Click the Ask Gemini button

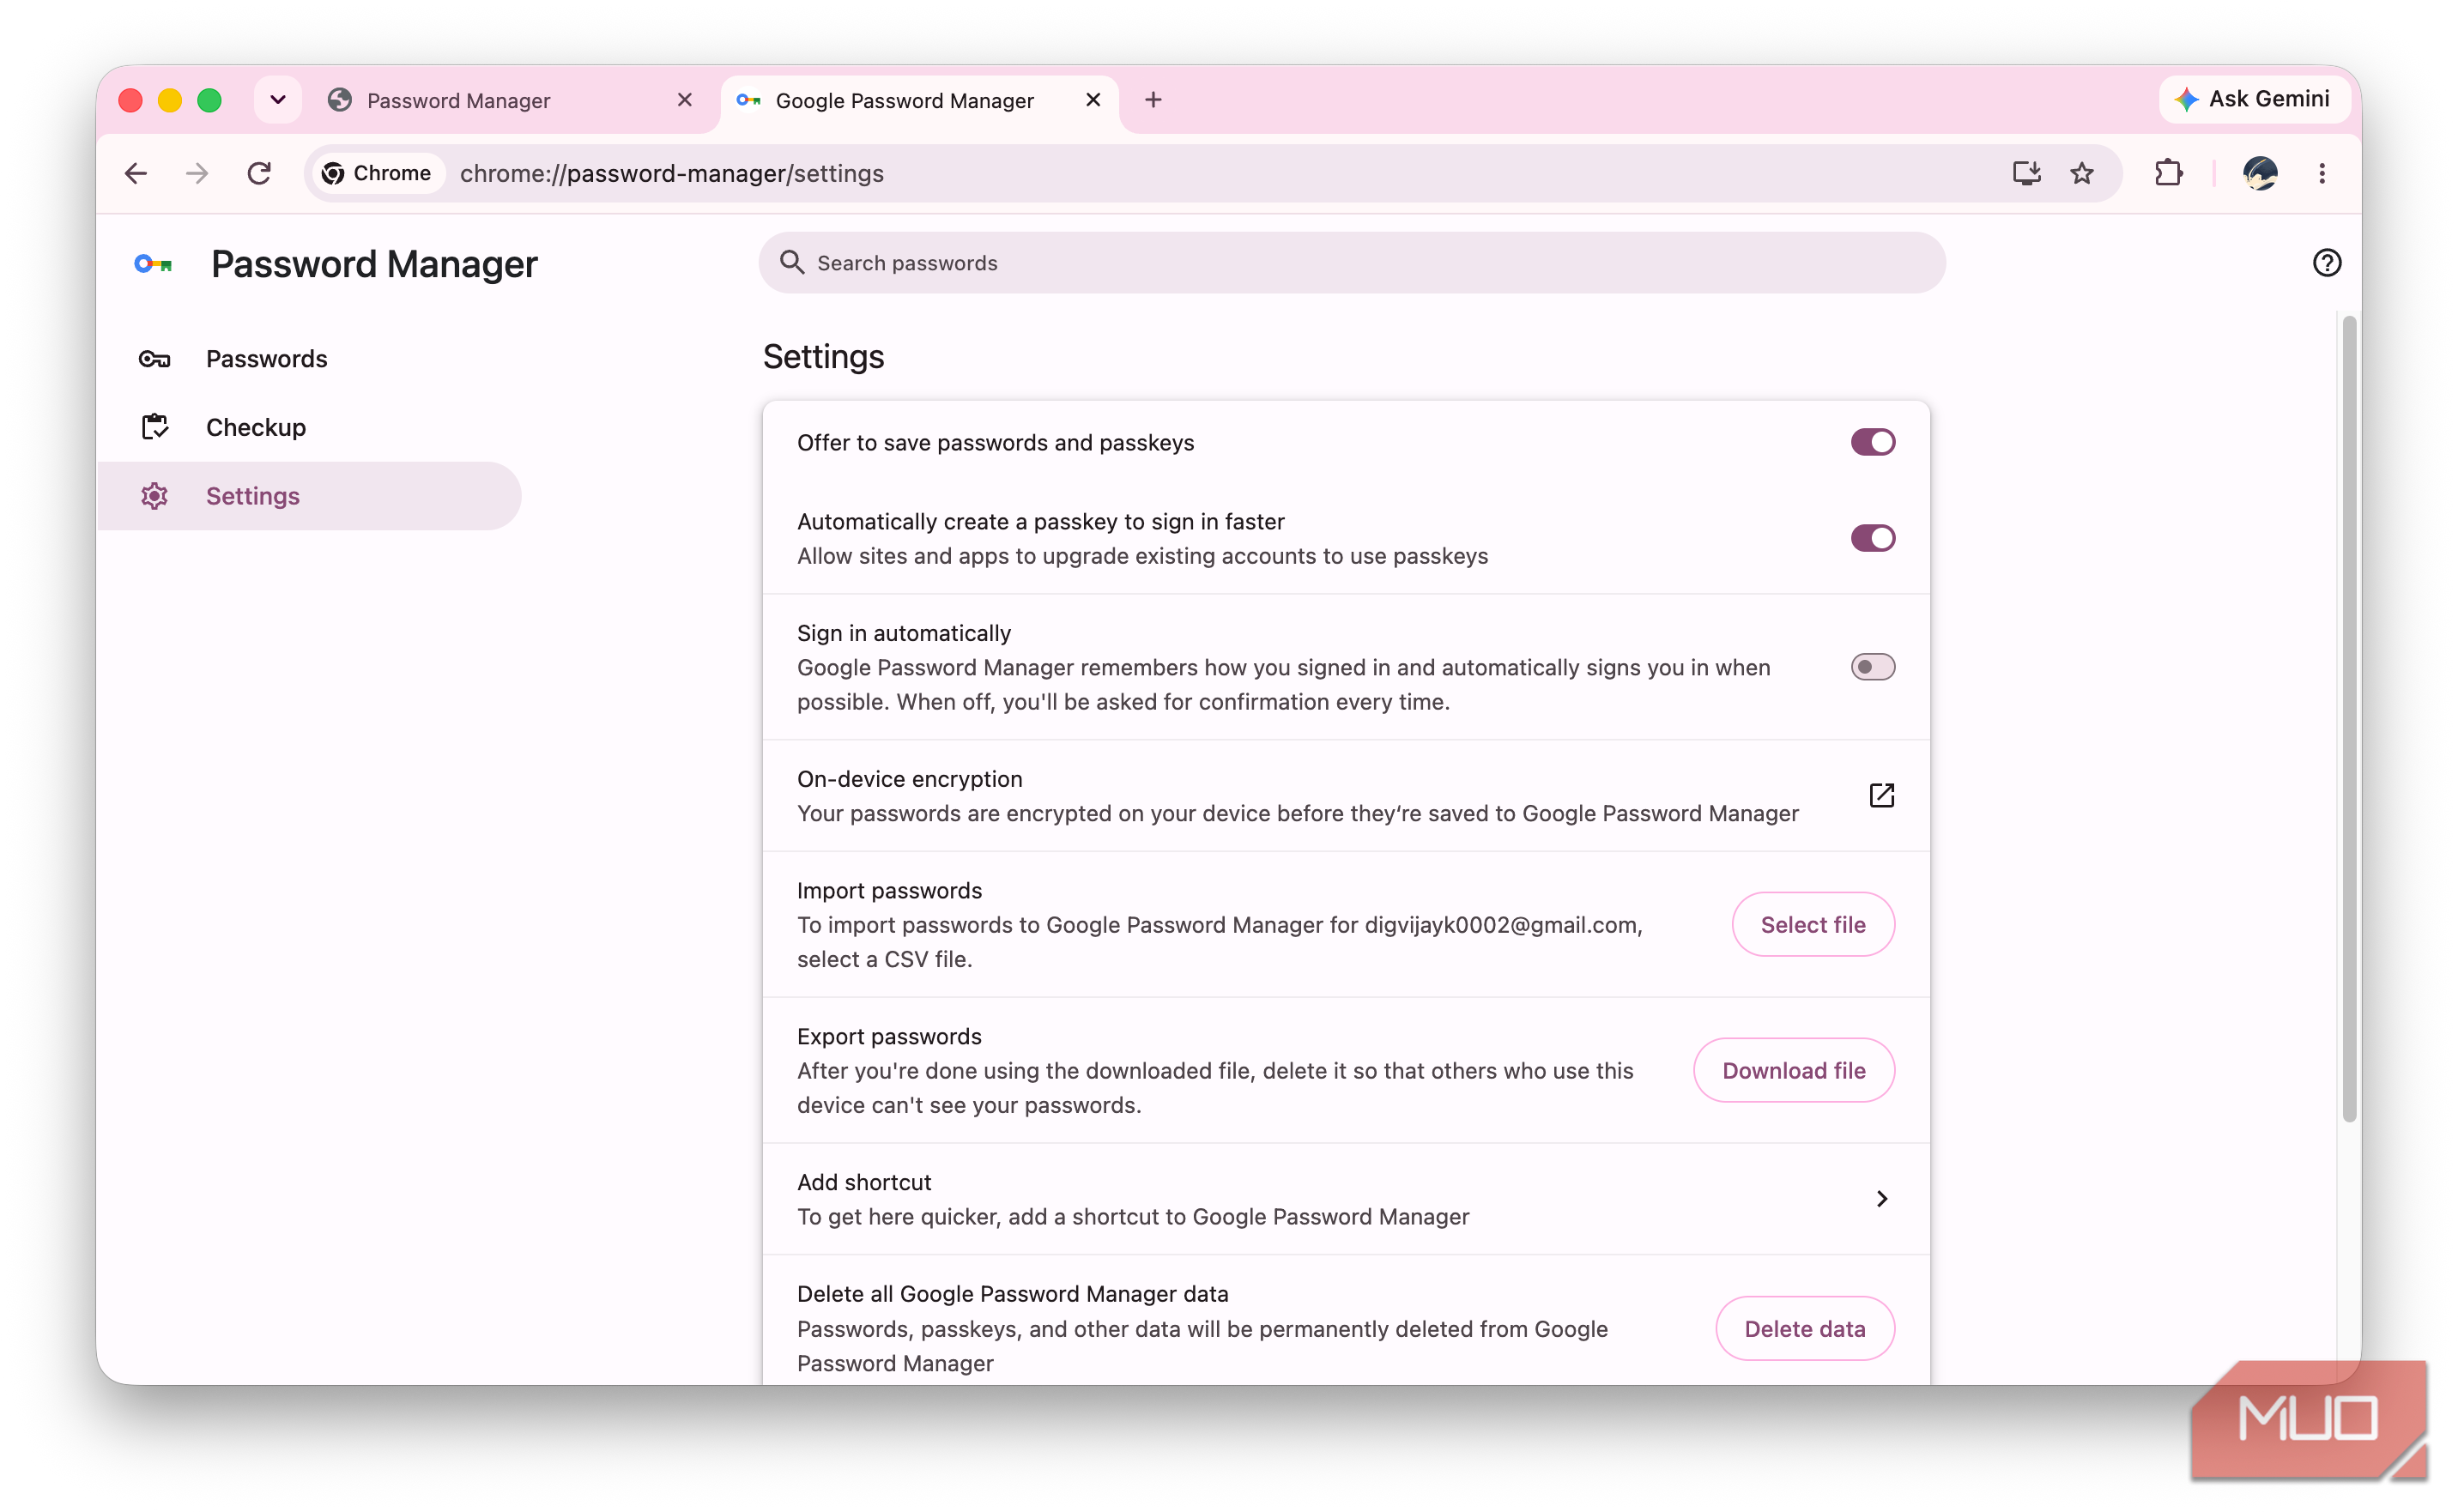tap(2253, 99)
